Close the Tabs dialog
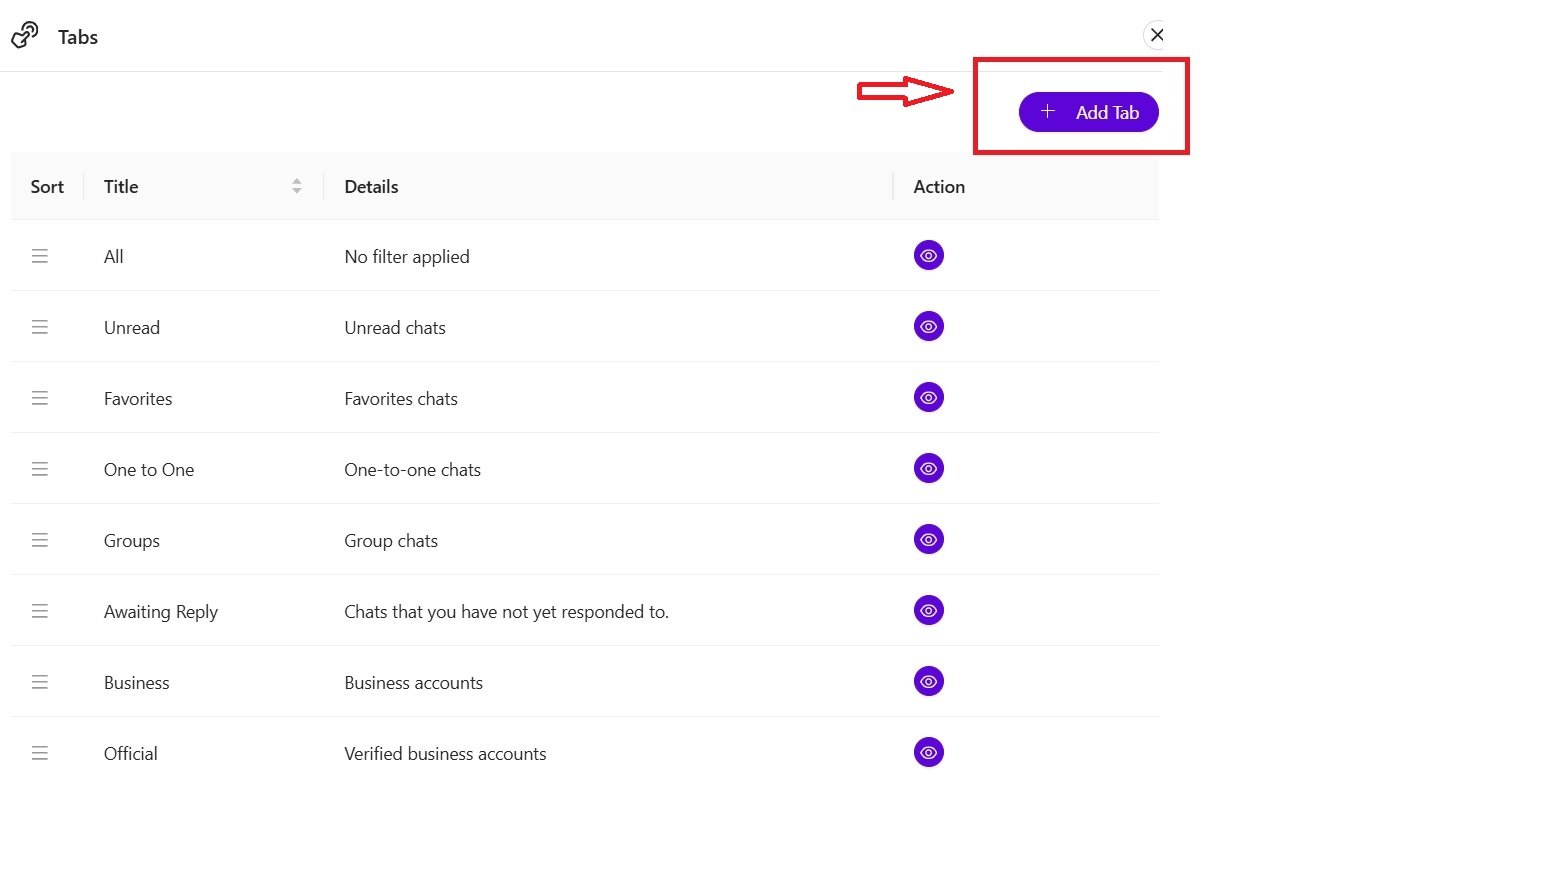This screenshot has height=875, width=1556. pos(1156,34)
